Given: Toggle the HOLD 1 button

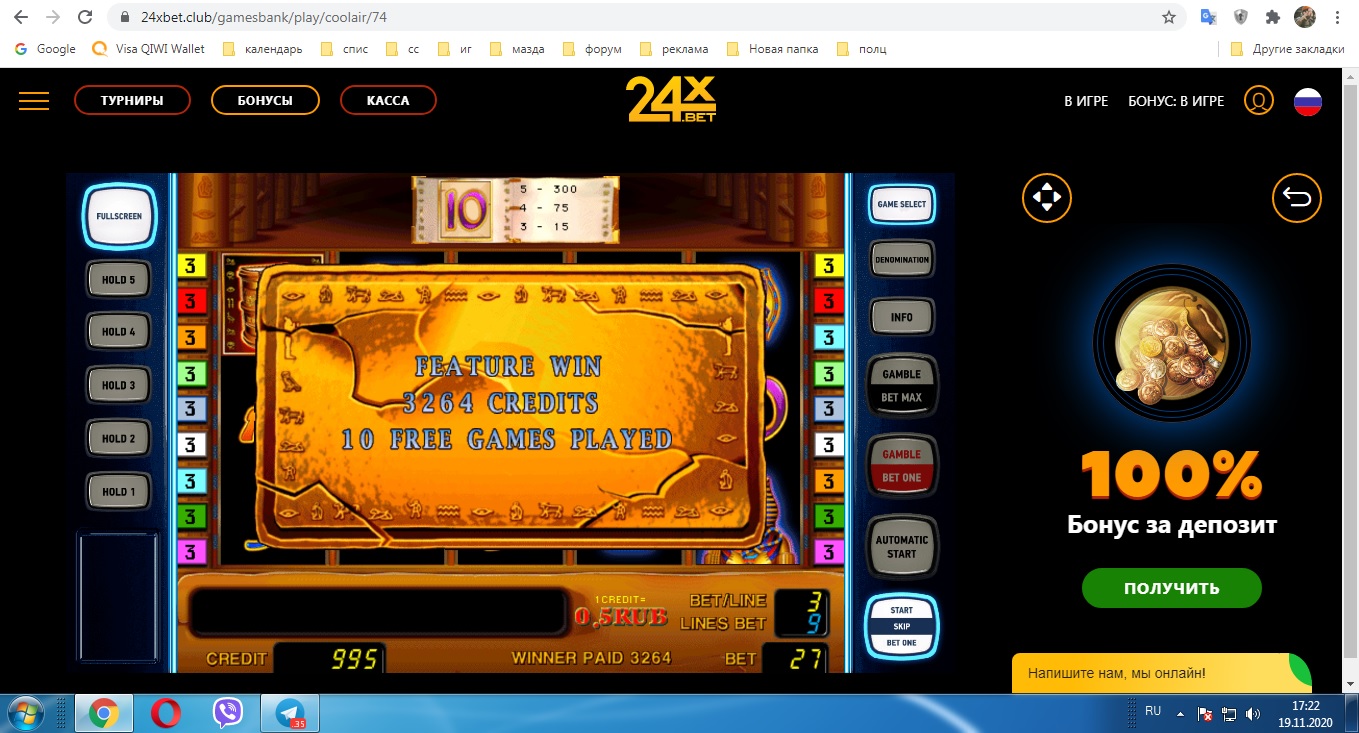Looking at the screenshot, I should click(x=118, y=491).
